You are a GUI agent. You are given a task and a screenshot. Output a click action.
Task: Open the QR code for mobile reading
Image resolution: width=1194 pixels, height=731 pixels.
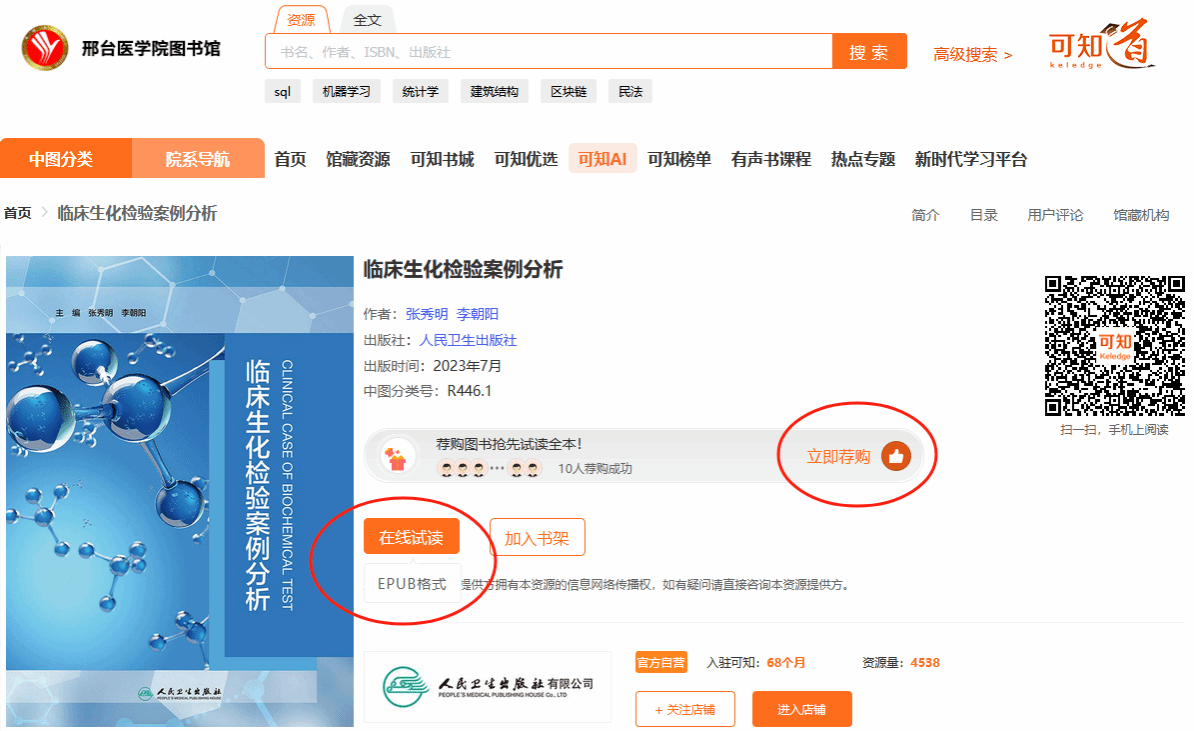tap(1115, 346)
